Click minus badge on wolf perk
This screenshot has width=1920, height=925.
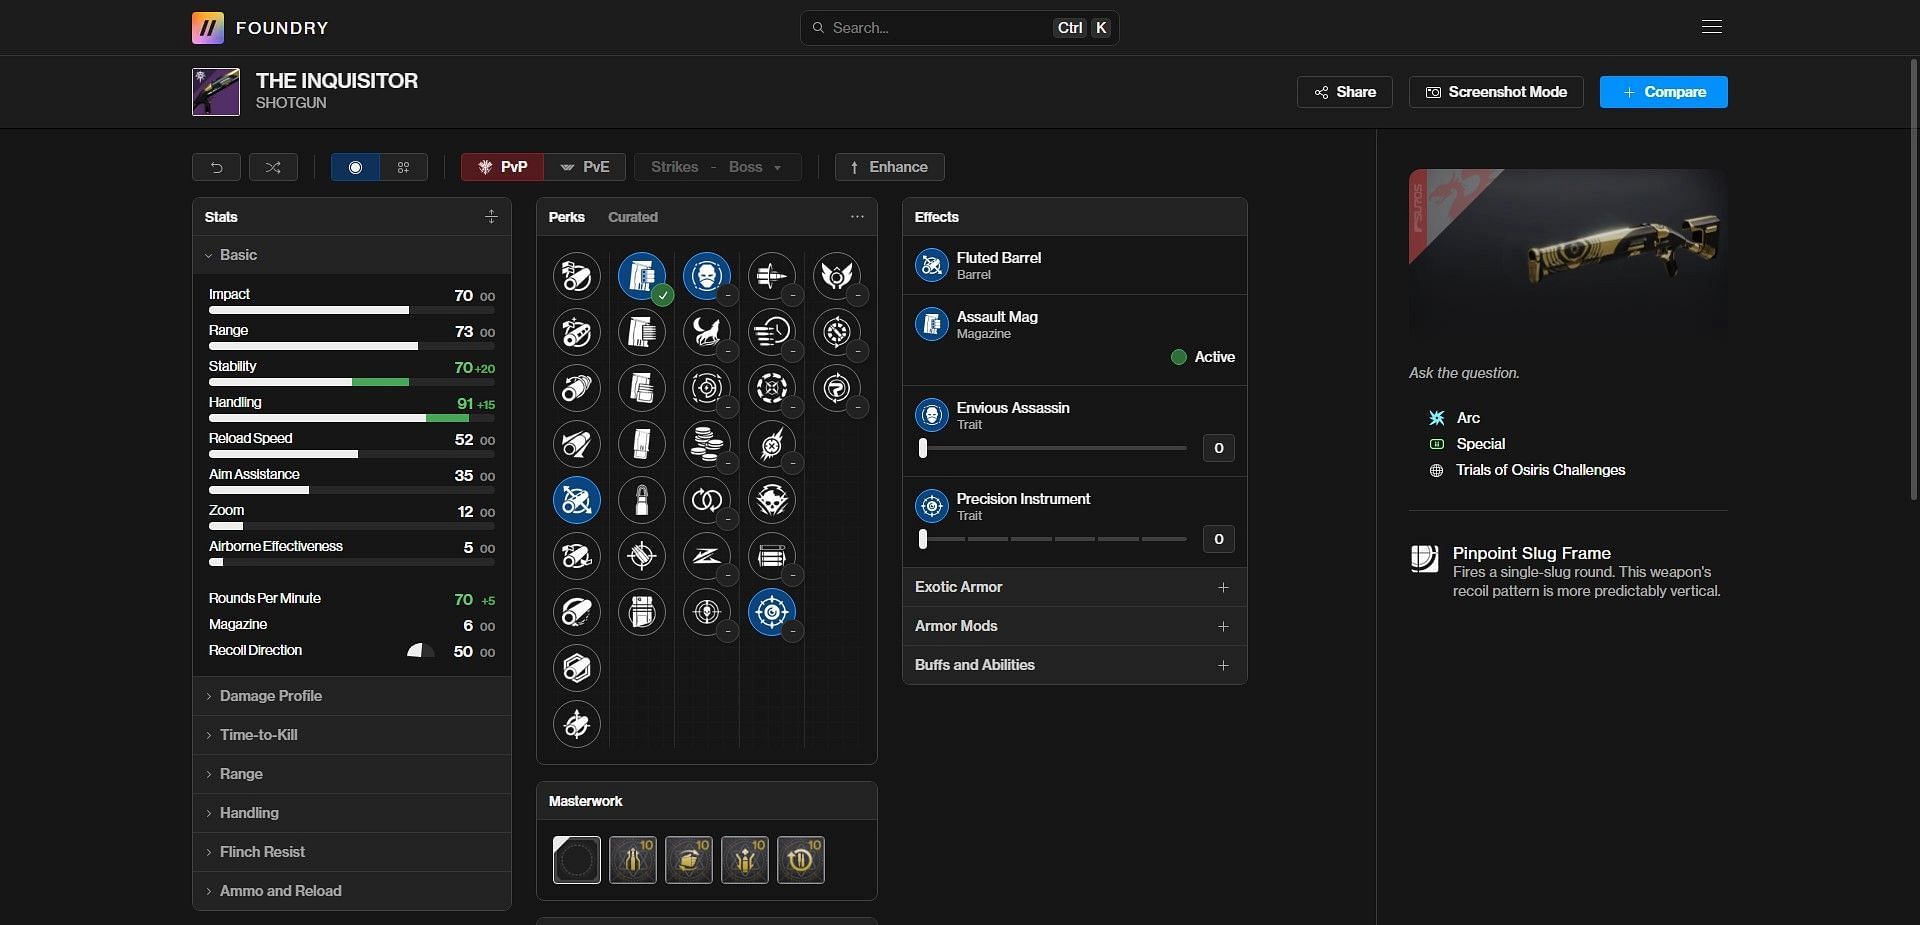click(x=728, y=352)
